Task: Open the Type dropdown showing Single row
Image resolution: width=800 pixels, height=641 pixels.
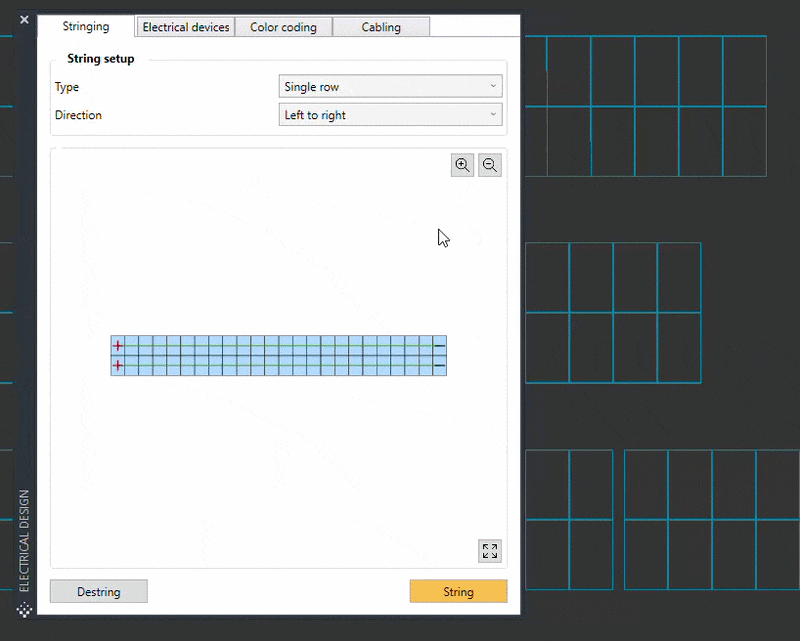Action: click(390, 86)
